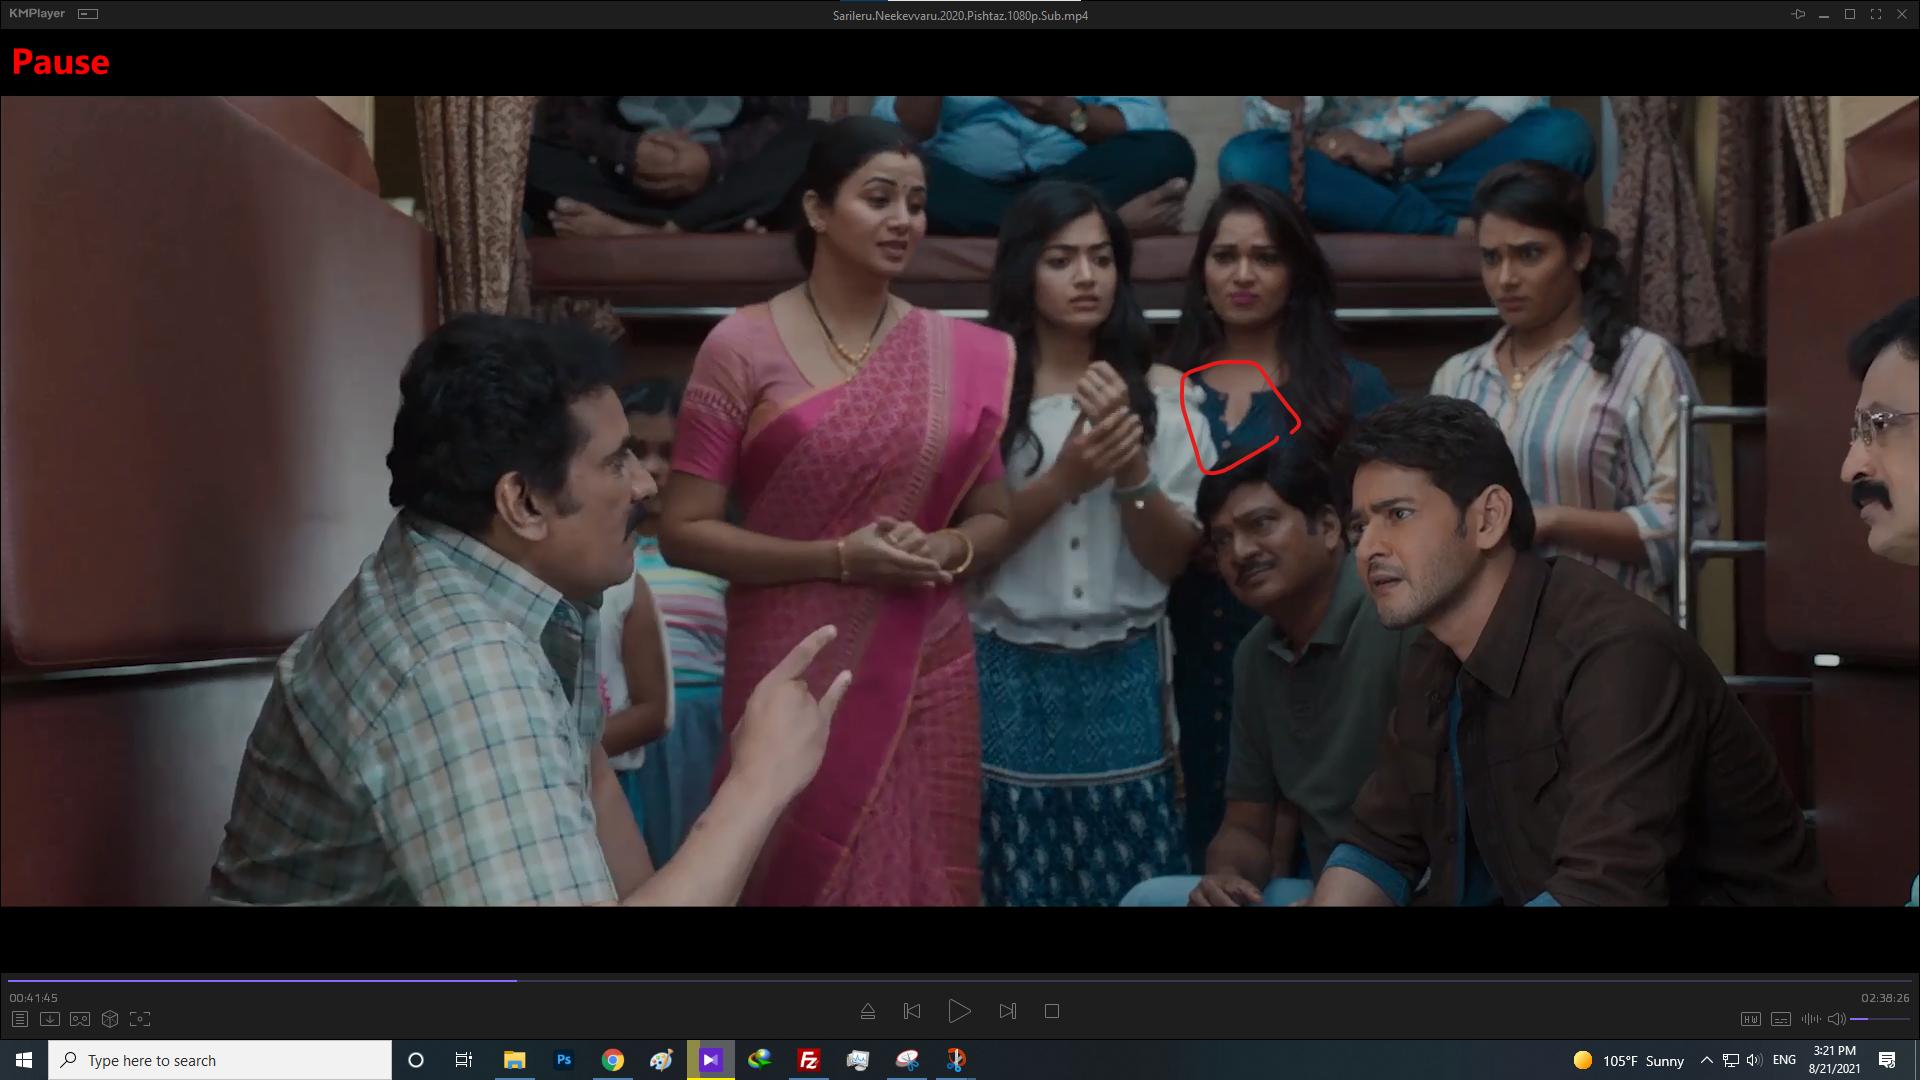
Task: Open the audio equalizer waveform icon
Action: tap(1810, 1019)
